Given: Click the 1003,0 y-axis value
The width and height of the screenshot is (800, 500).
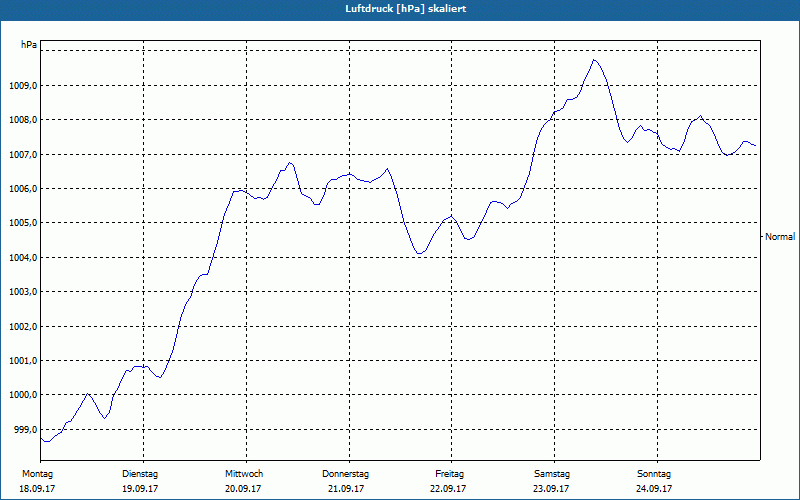Looking at the screenshot, I should tap(23, 292).
